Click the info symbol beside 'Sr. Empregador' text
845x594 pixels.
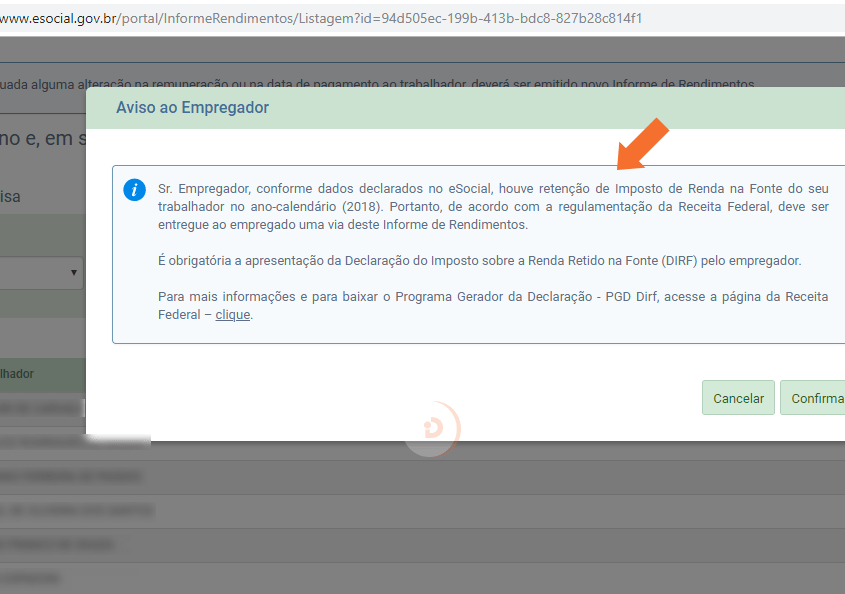click(x=135, y=190)
